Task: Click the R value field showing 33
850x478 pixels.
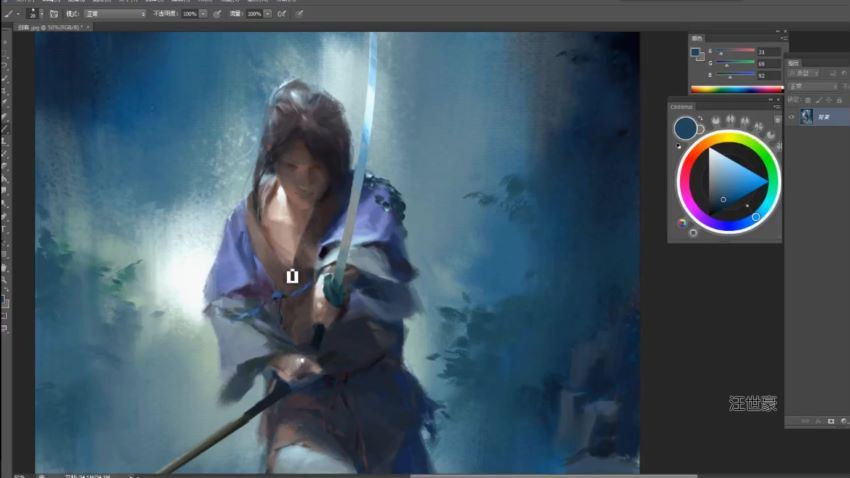Action: tap(769, 52)
